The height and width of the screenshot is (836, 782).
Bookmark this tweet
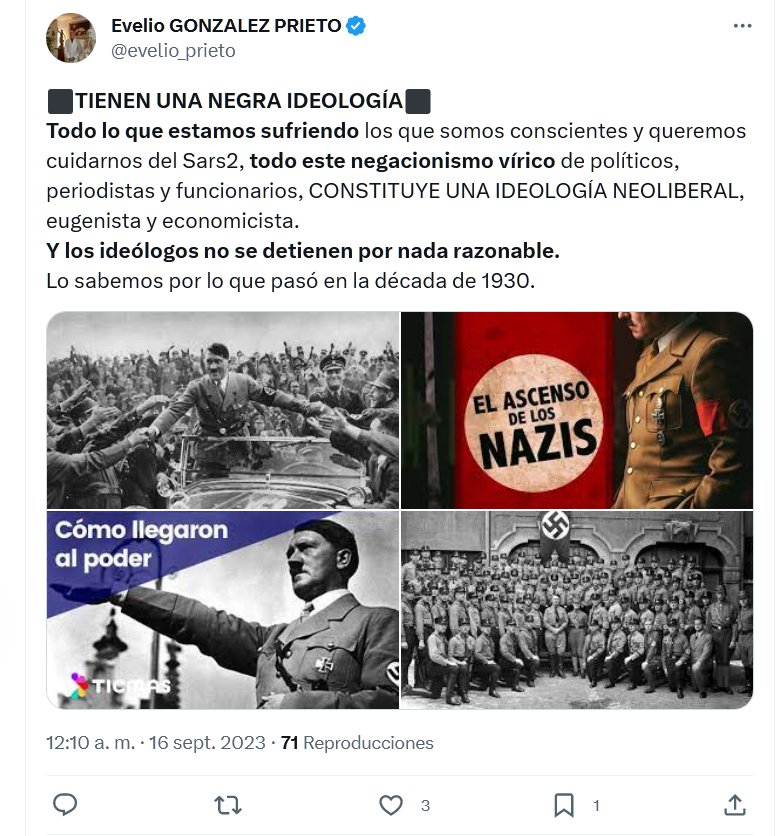tap(564, 805)
